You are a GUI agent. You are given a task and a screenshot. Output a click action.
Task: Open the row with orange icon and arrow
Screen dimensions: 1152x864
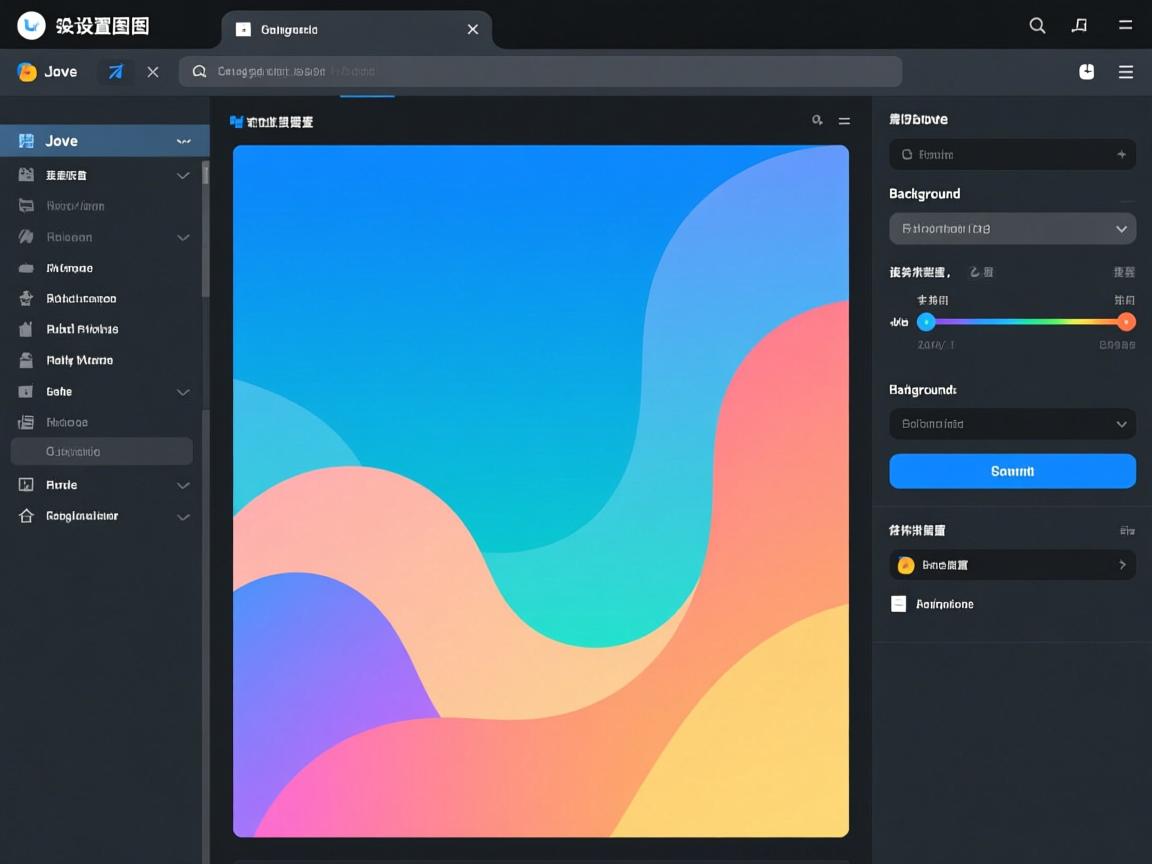tap(1012, 565)
